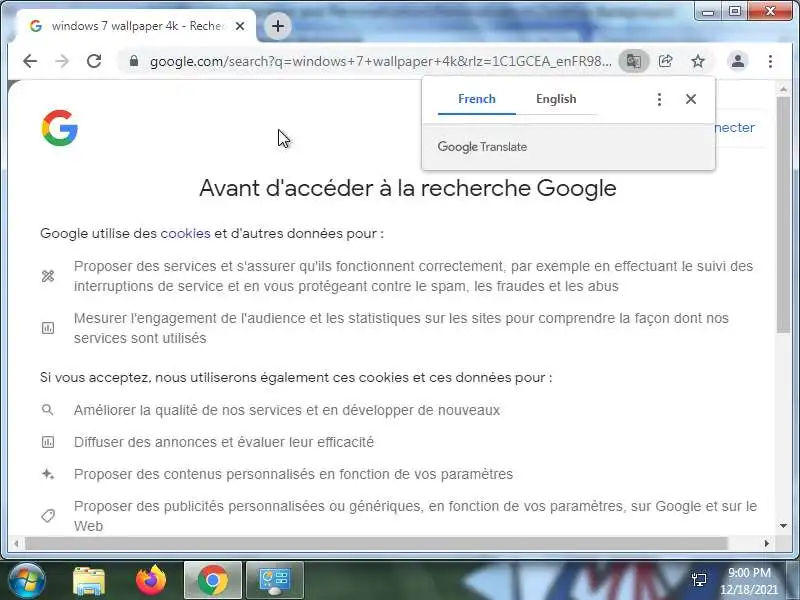Viewport: 800px width, 600px height.
Task: Click the horizontal scrollbar thumb
Action: 376,543
